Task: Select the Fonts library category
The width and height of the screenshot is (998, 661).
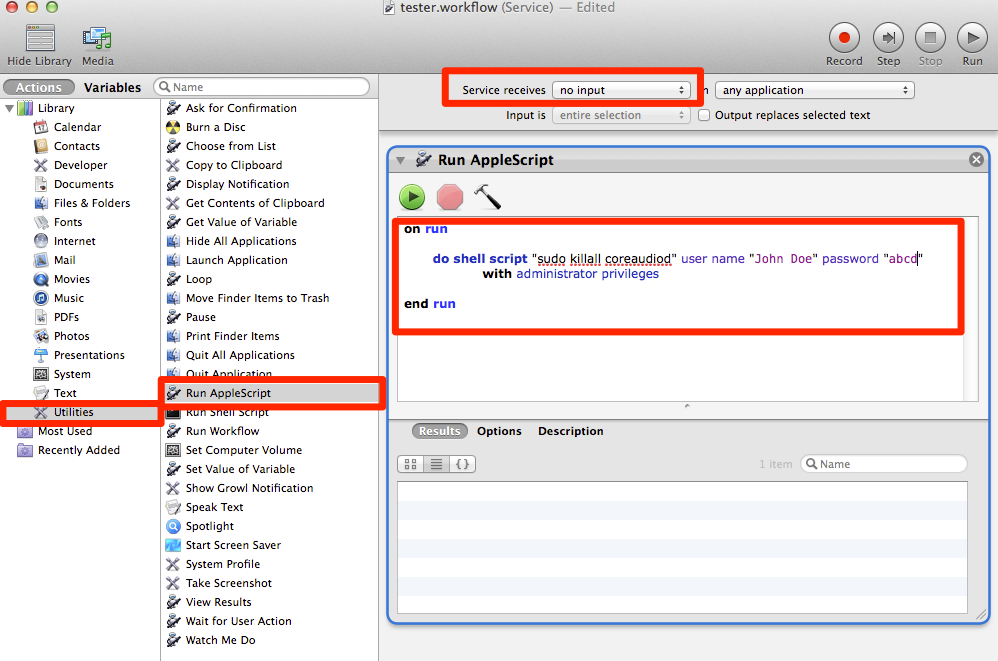Action: [x=67, y=222]
